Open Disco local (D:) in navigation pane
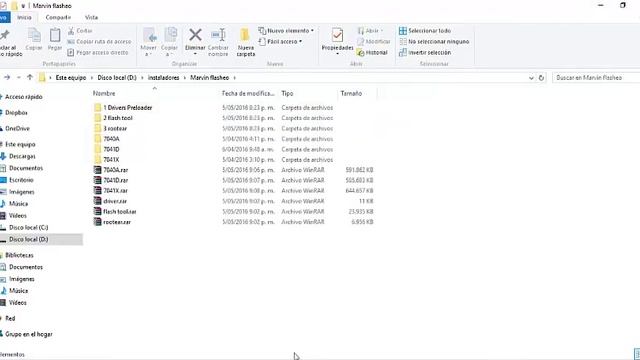Image resolution: width=640 pixels, height=360 pixels. (29, 239)
